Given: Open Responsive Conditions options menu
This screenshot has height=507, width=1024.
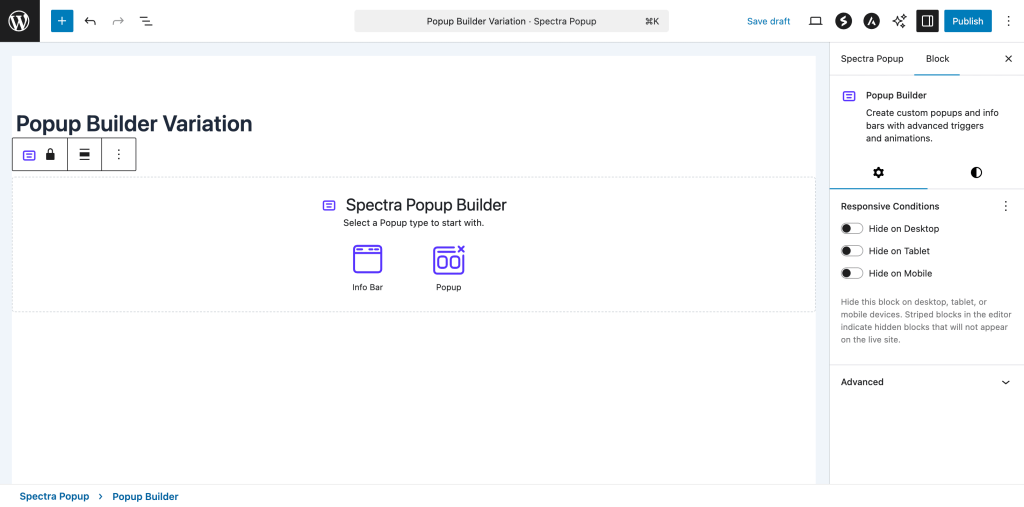Looking at the screenshot, I should click(x=1006, y=206).
